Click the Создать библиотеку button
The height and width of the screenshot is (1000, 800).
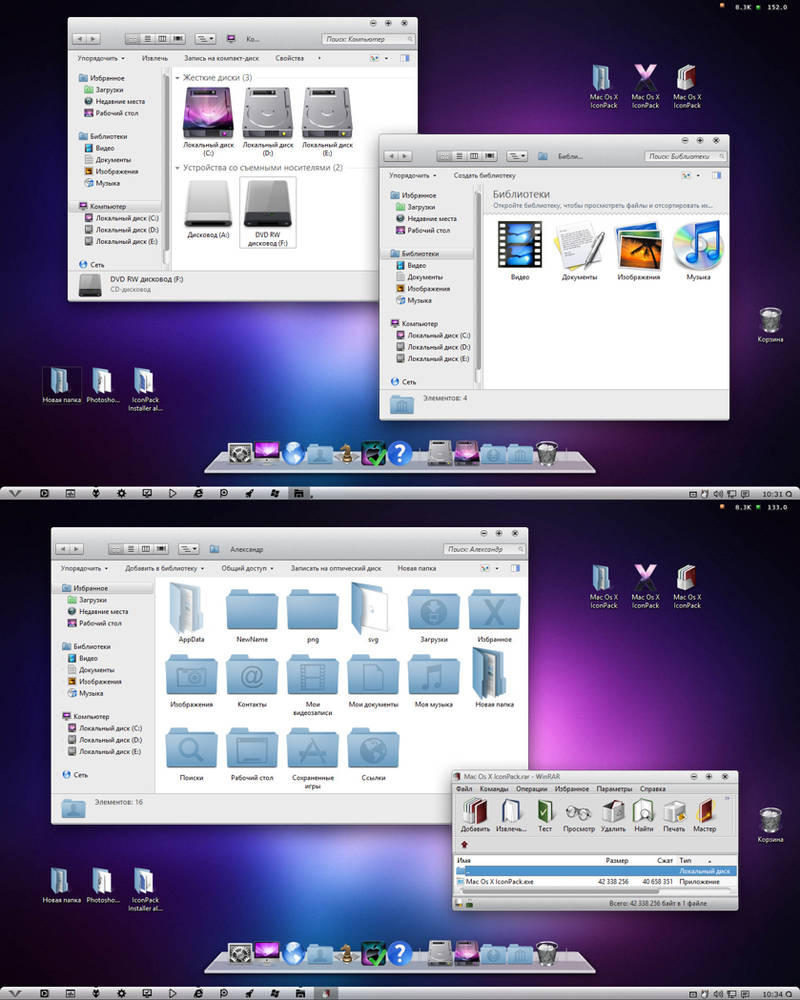pyautogui.click(x=486, y=173)
